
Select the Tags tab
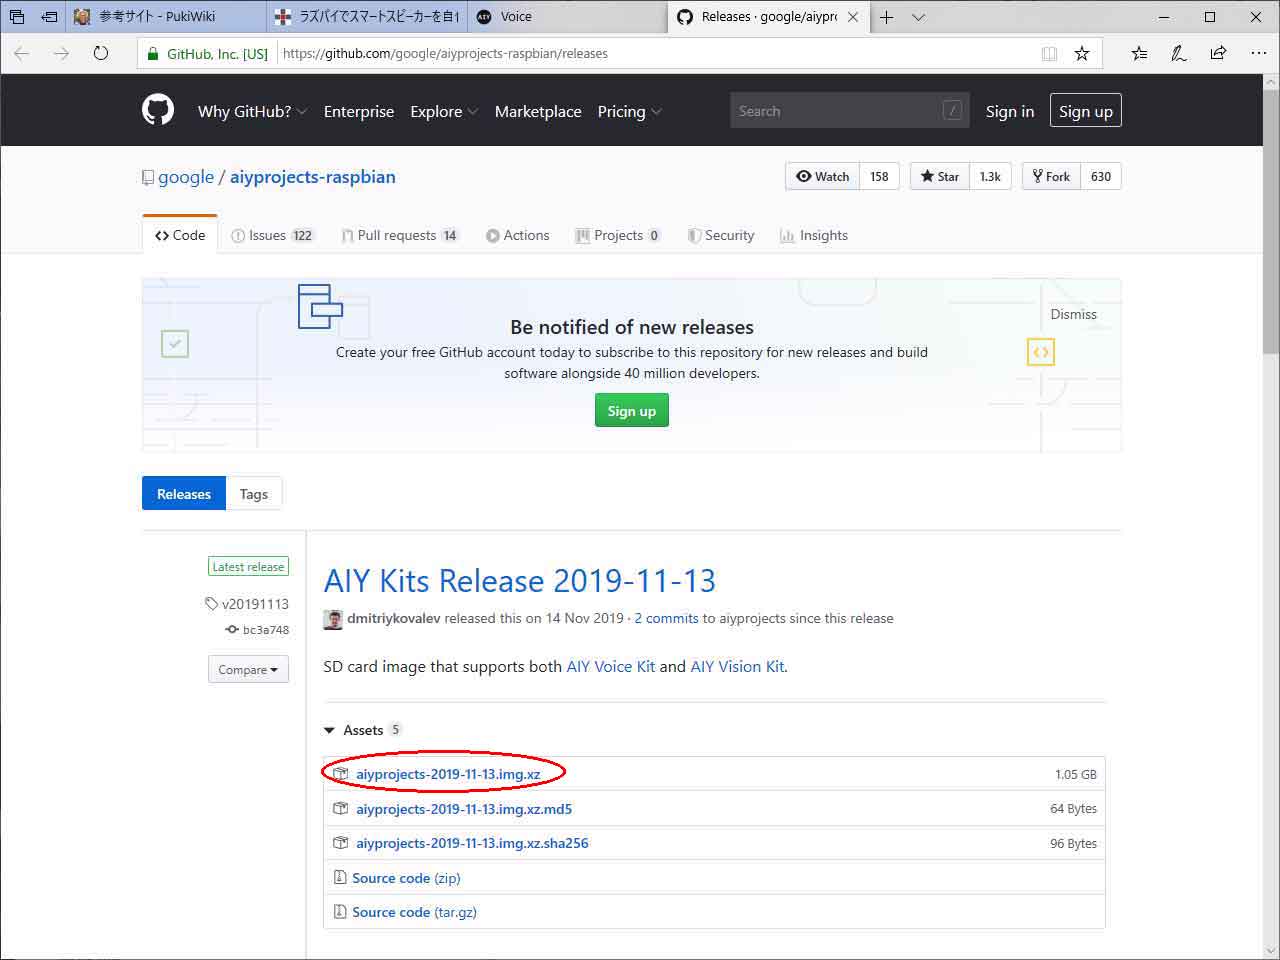(x=254, y=494)
